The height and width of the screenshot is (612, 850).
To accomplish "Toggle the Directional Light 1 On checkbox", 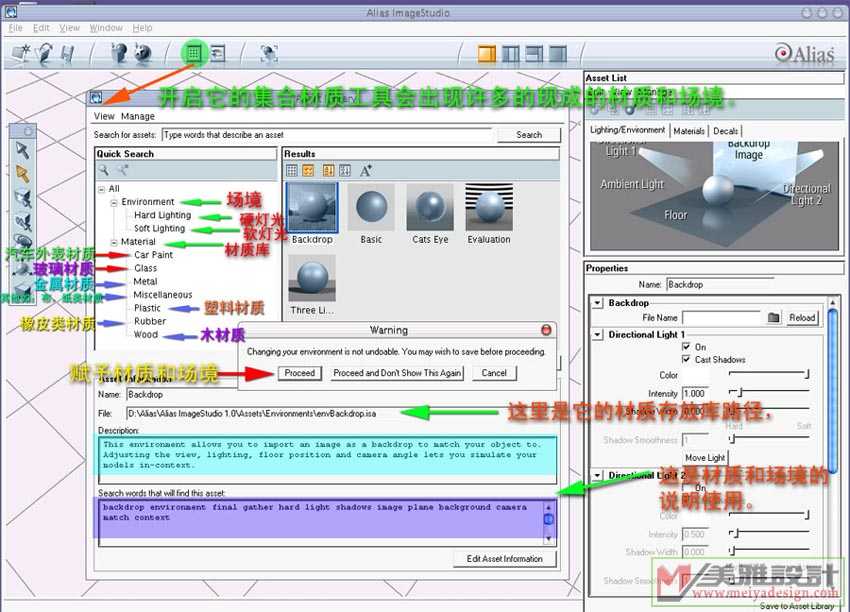I will [685, 347].
